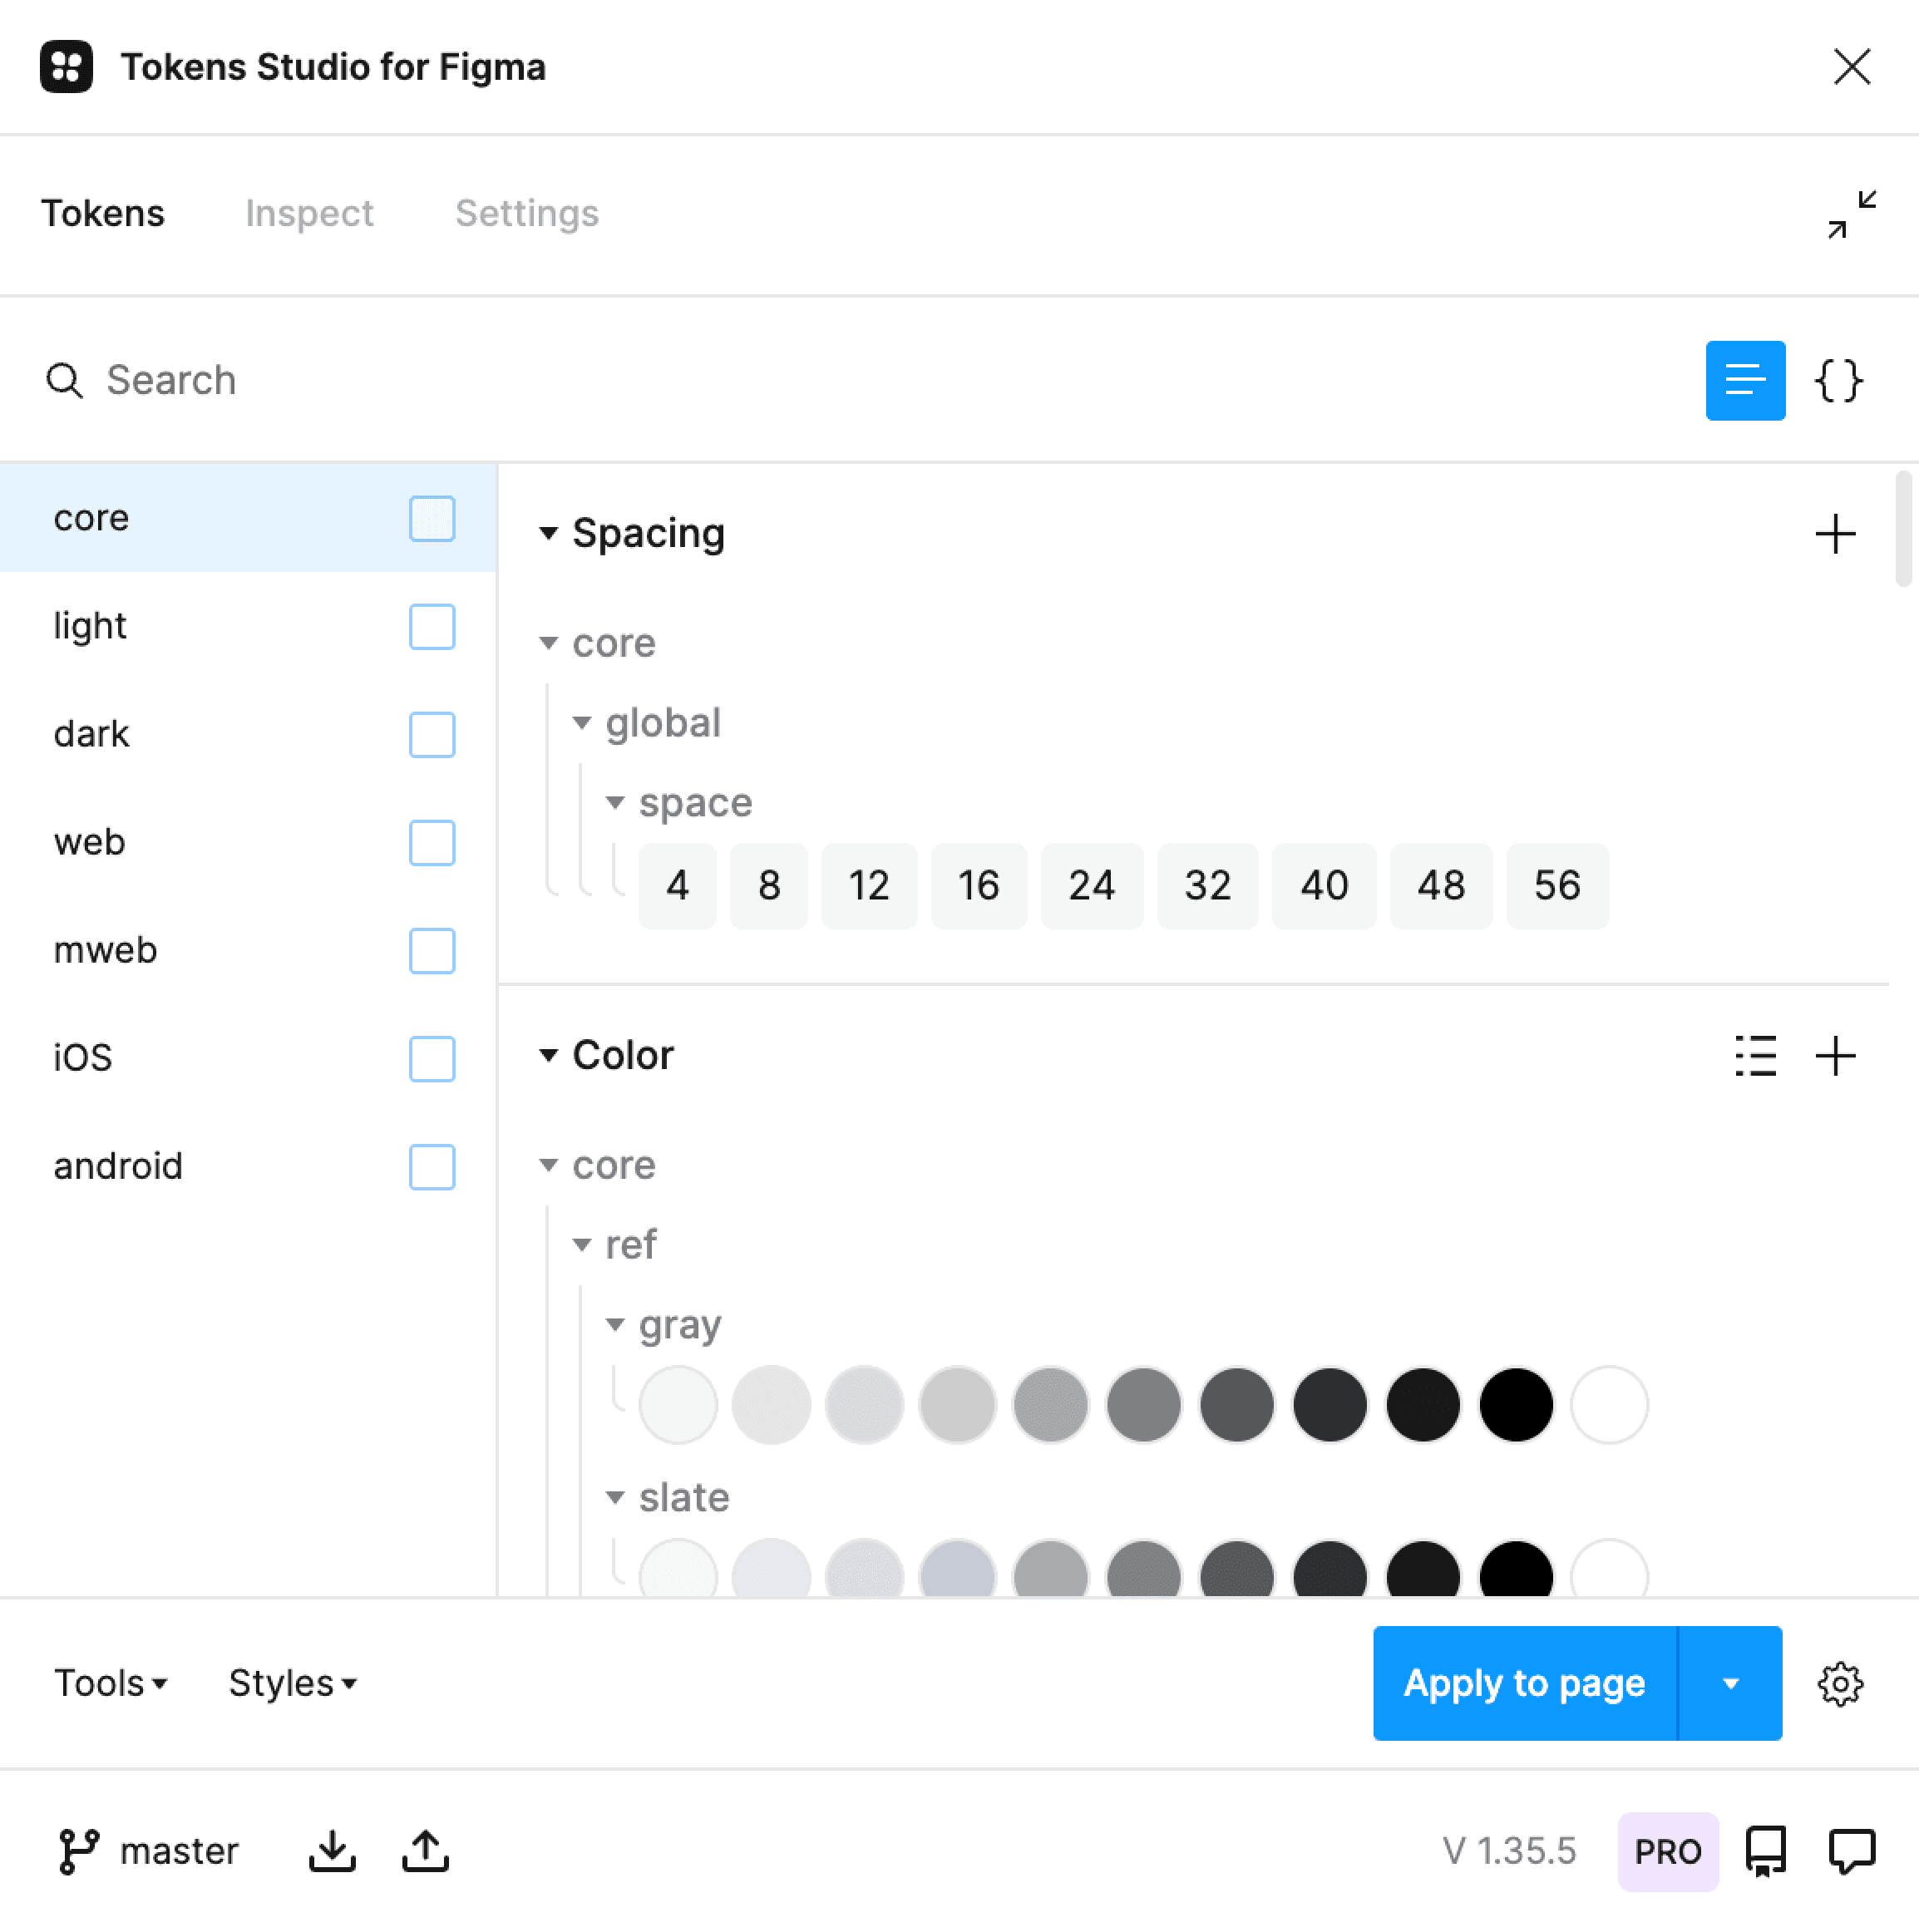Image resolution: width=1919 pixels, height=1932 pixels.
Task: Select spacing token 12
Action: (869, 887)
